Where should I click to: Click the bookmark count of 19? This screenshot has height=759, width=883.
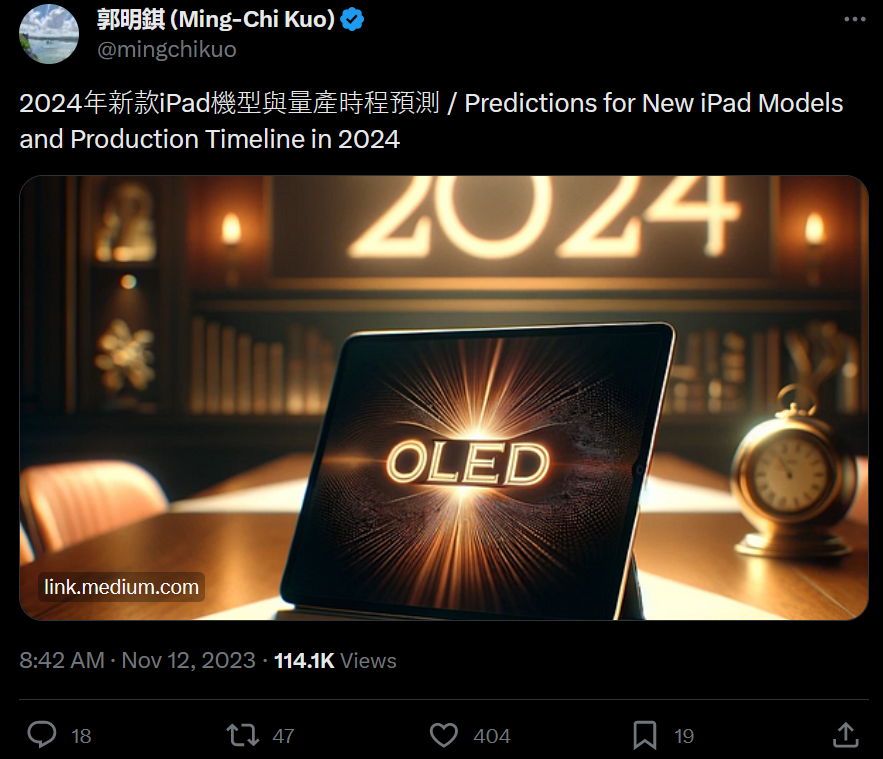point(684,736)
